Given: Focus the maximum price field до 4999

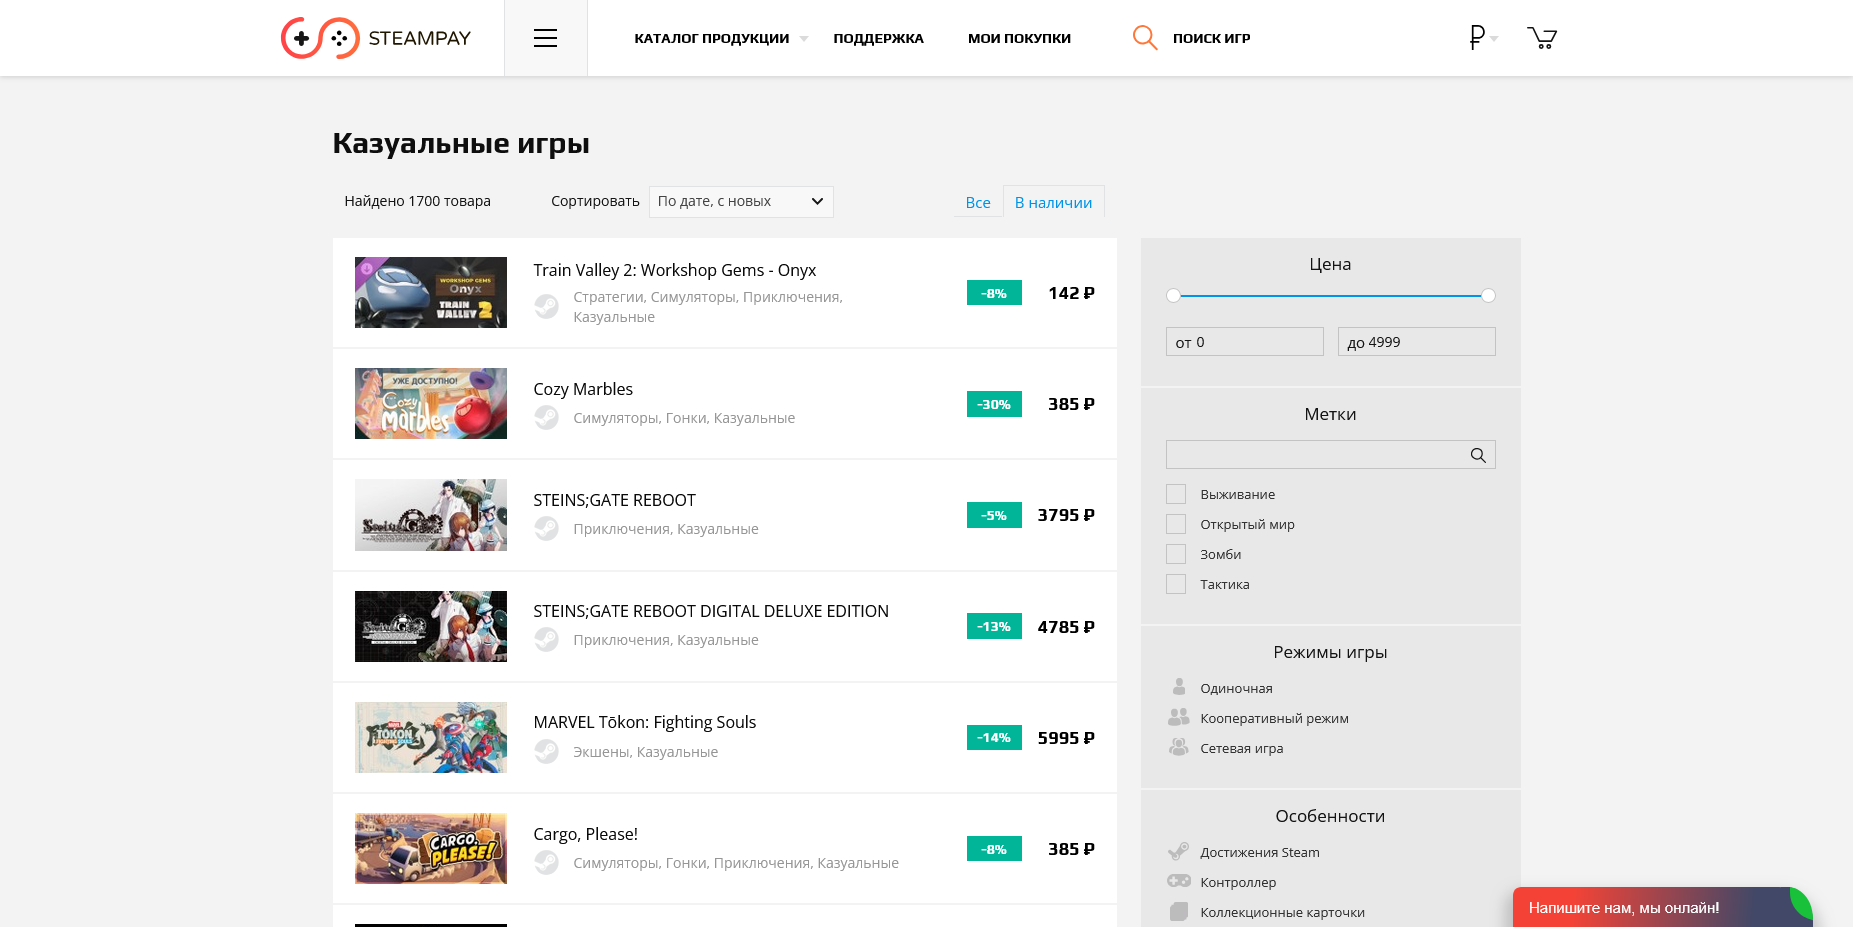Looking at the screenshot, I should coord(1416,342).
